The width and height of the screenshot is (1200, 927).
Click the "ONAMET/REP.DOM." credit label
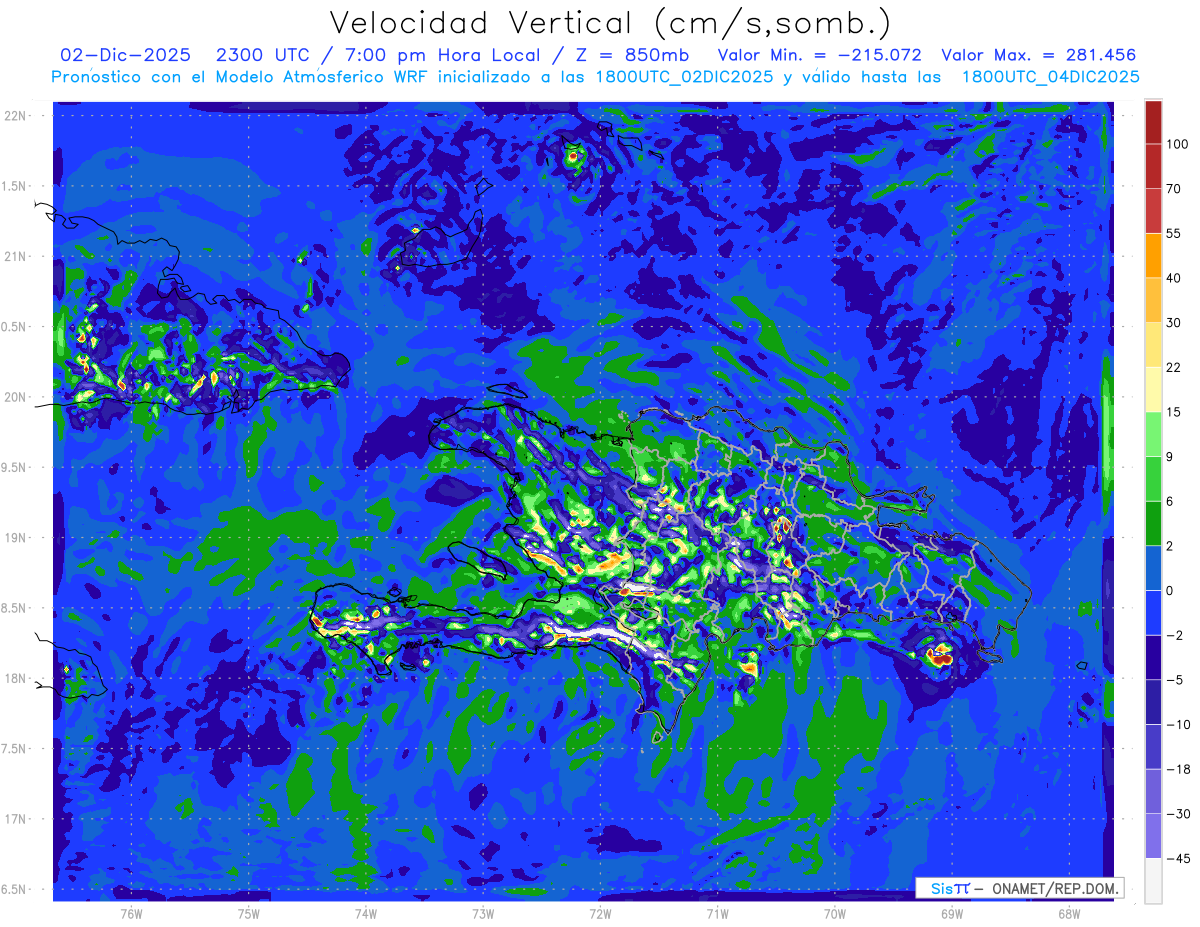pyautogui.click(x=1055, y=888)
